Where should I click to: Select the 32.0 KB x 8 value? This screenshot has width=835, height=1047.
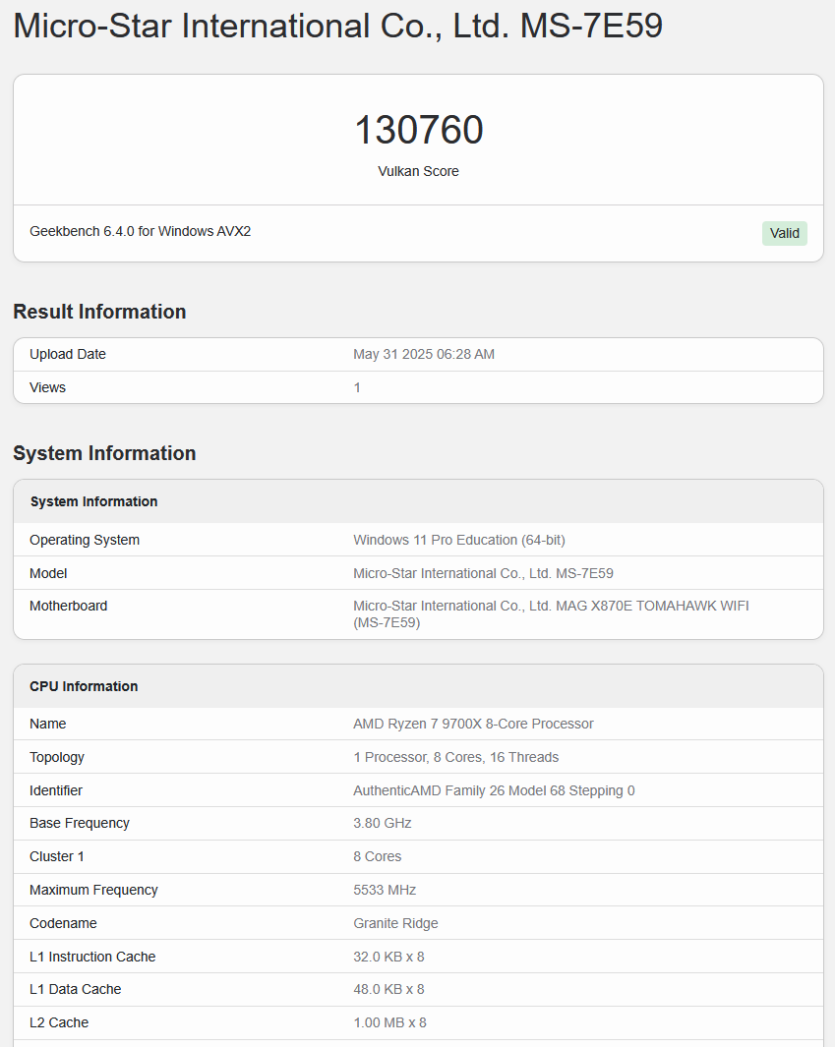tap(388, 956)
